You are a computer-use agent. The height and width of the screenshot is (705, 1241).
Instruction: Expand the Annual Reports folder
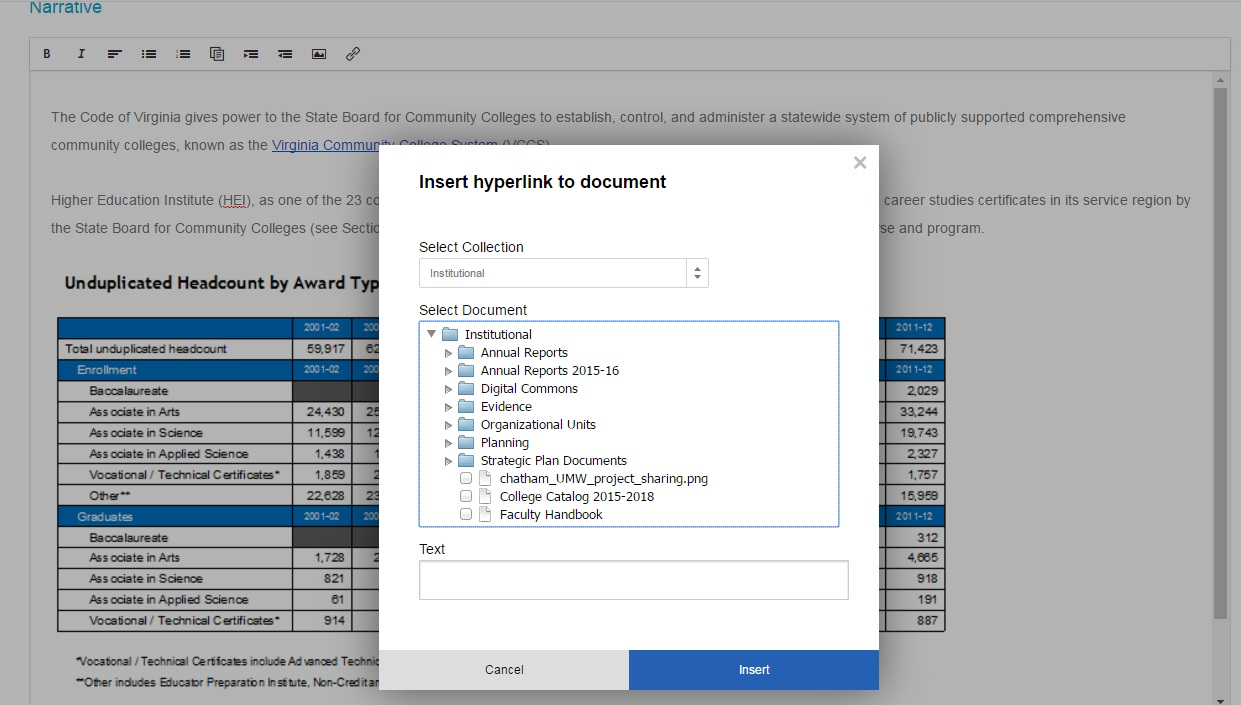(x=448, y=352)
